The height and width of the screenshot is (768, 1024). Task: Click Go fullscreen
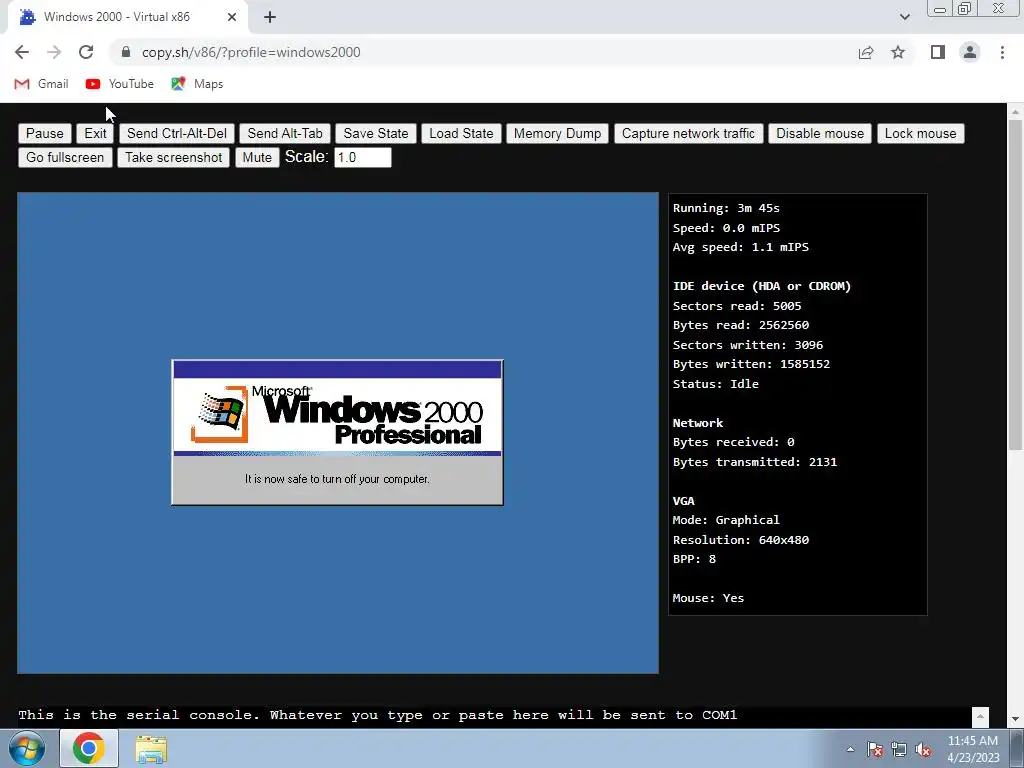(x=65, y=157)
